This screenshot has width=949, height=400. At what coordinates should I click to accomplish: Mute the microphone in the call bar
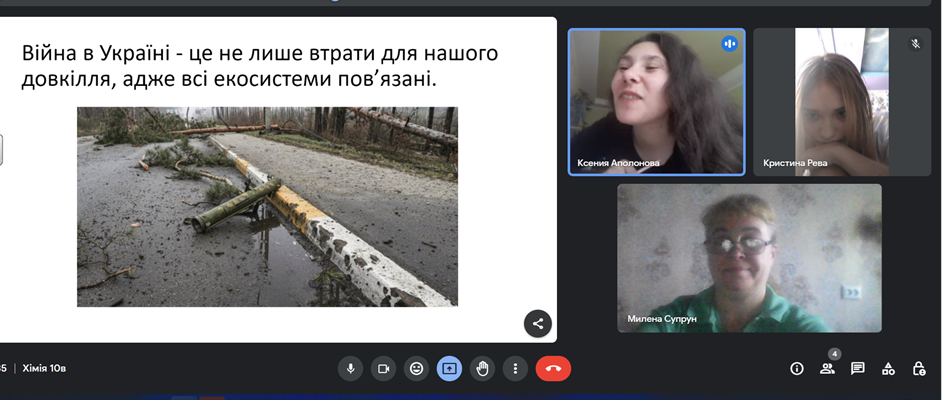(x=350, y=369)
